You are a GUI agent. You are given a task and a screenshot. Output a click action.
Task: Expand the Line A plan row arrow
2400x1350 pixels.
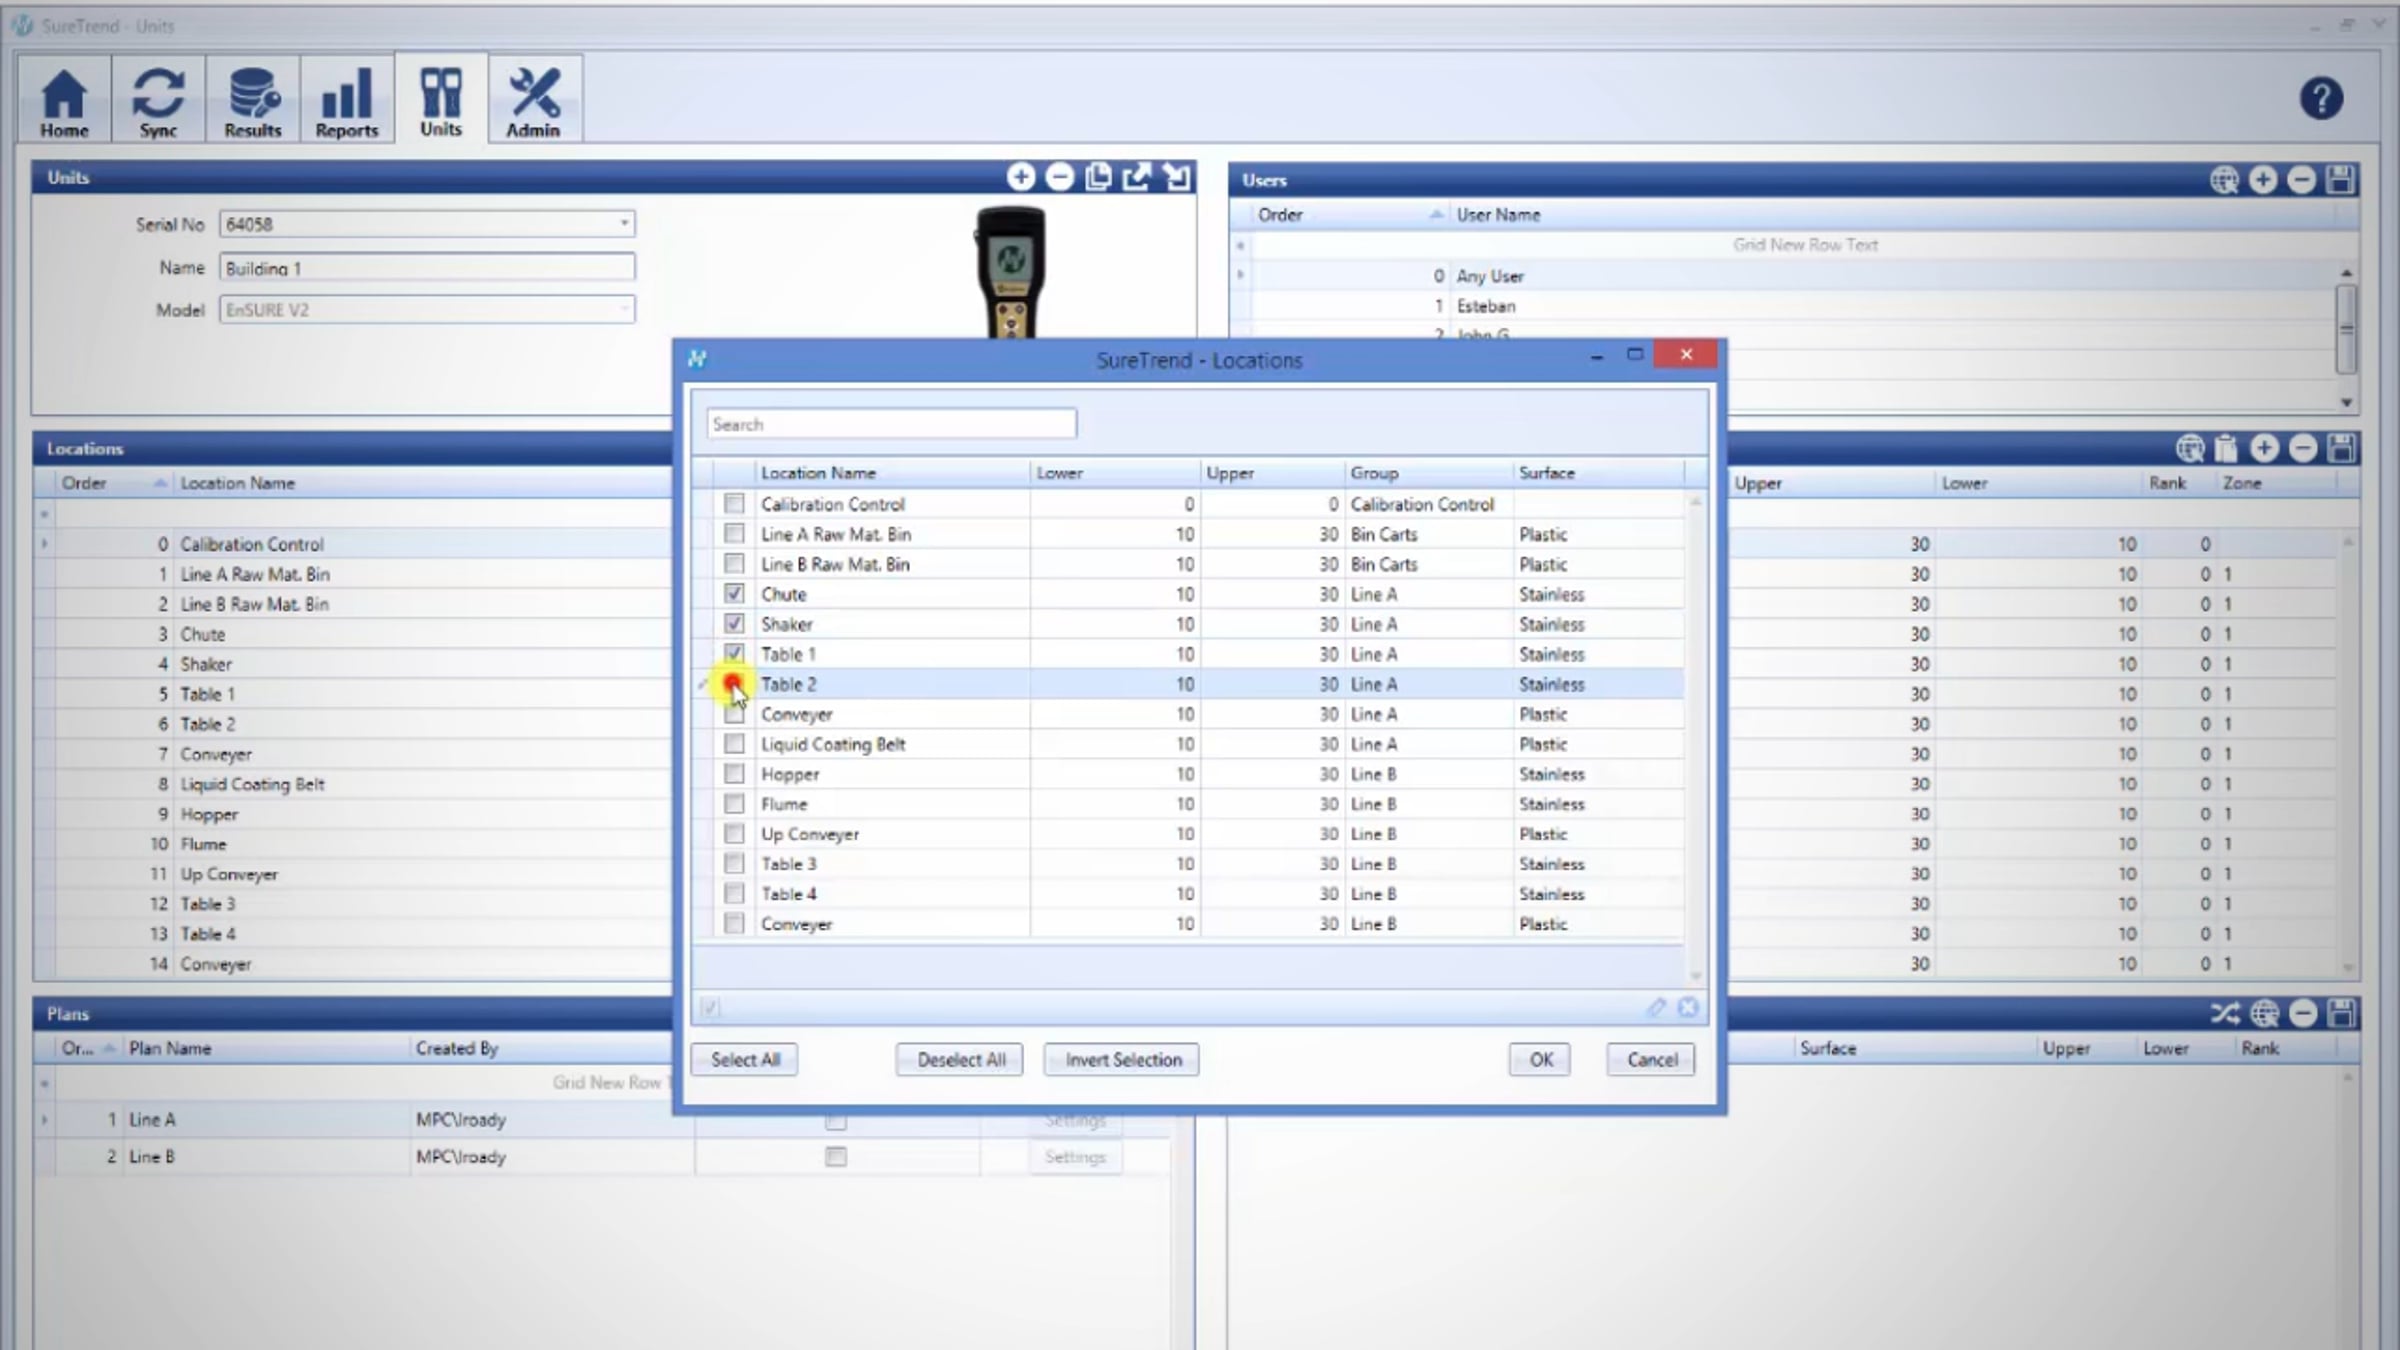[44, 1119]
